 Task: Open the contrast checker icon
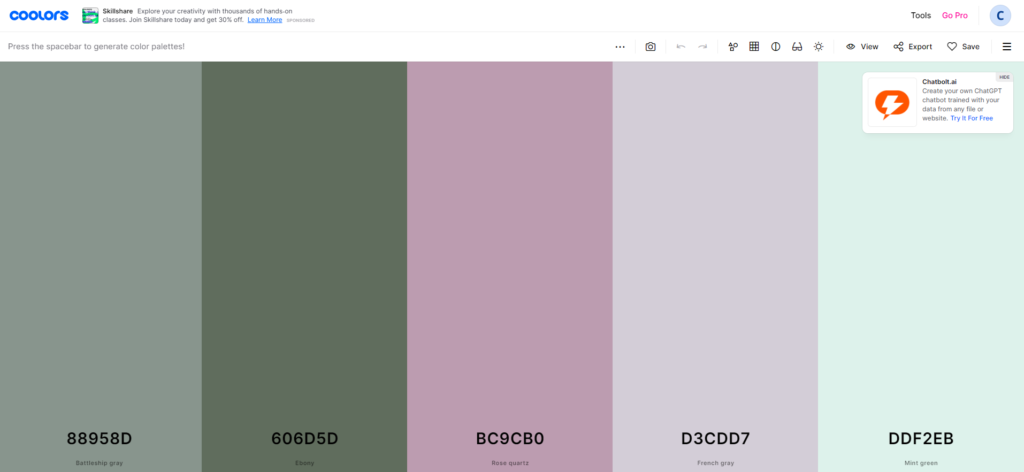(776, 47)
